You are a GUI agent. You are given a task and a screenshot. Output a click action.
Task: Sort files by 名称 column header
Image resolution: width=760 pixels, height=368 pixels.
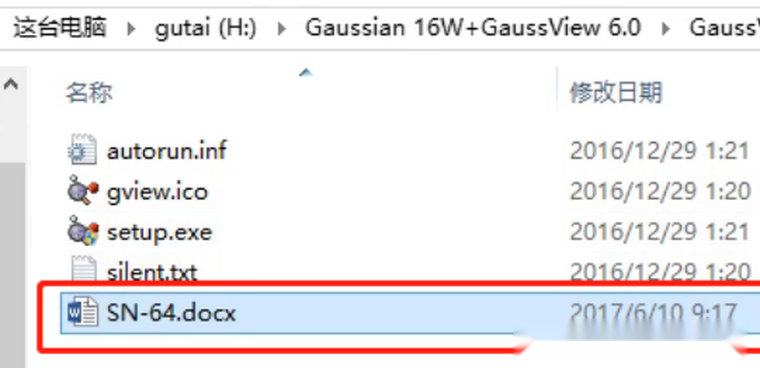[89, 92]
